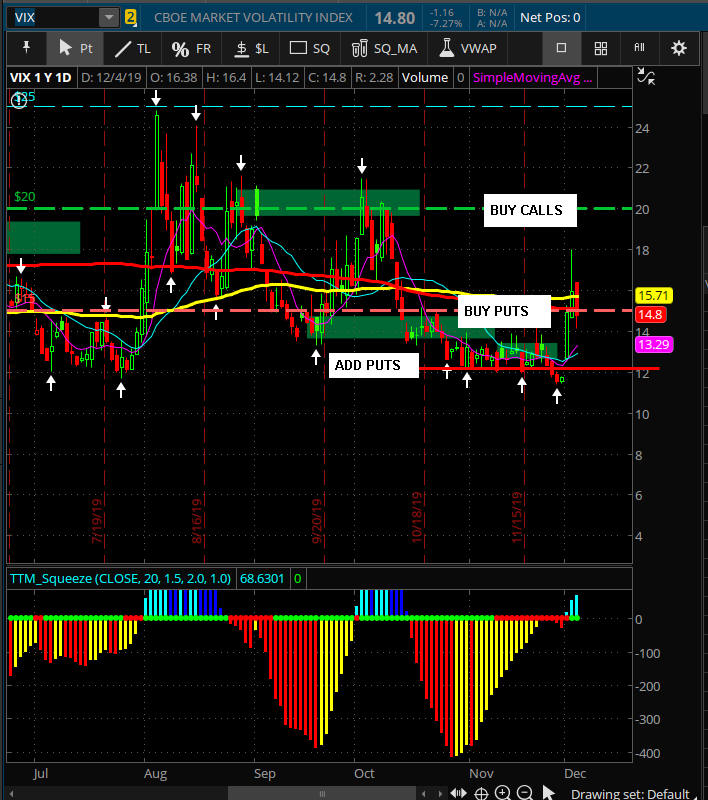Click the $L price level tool
This screenshot has height=800, width=708.
tap(251, 48)
